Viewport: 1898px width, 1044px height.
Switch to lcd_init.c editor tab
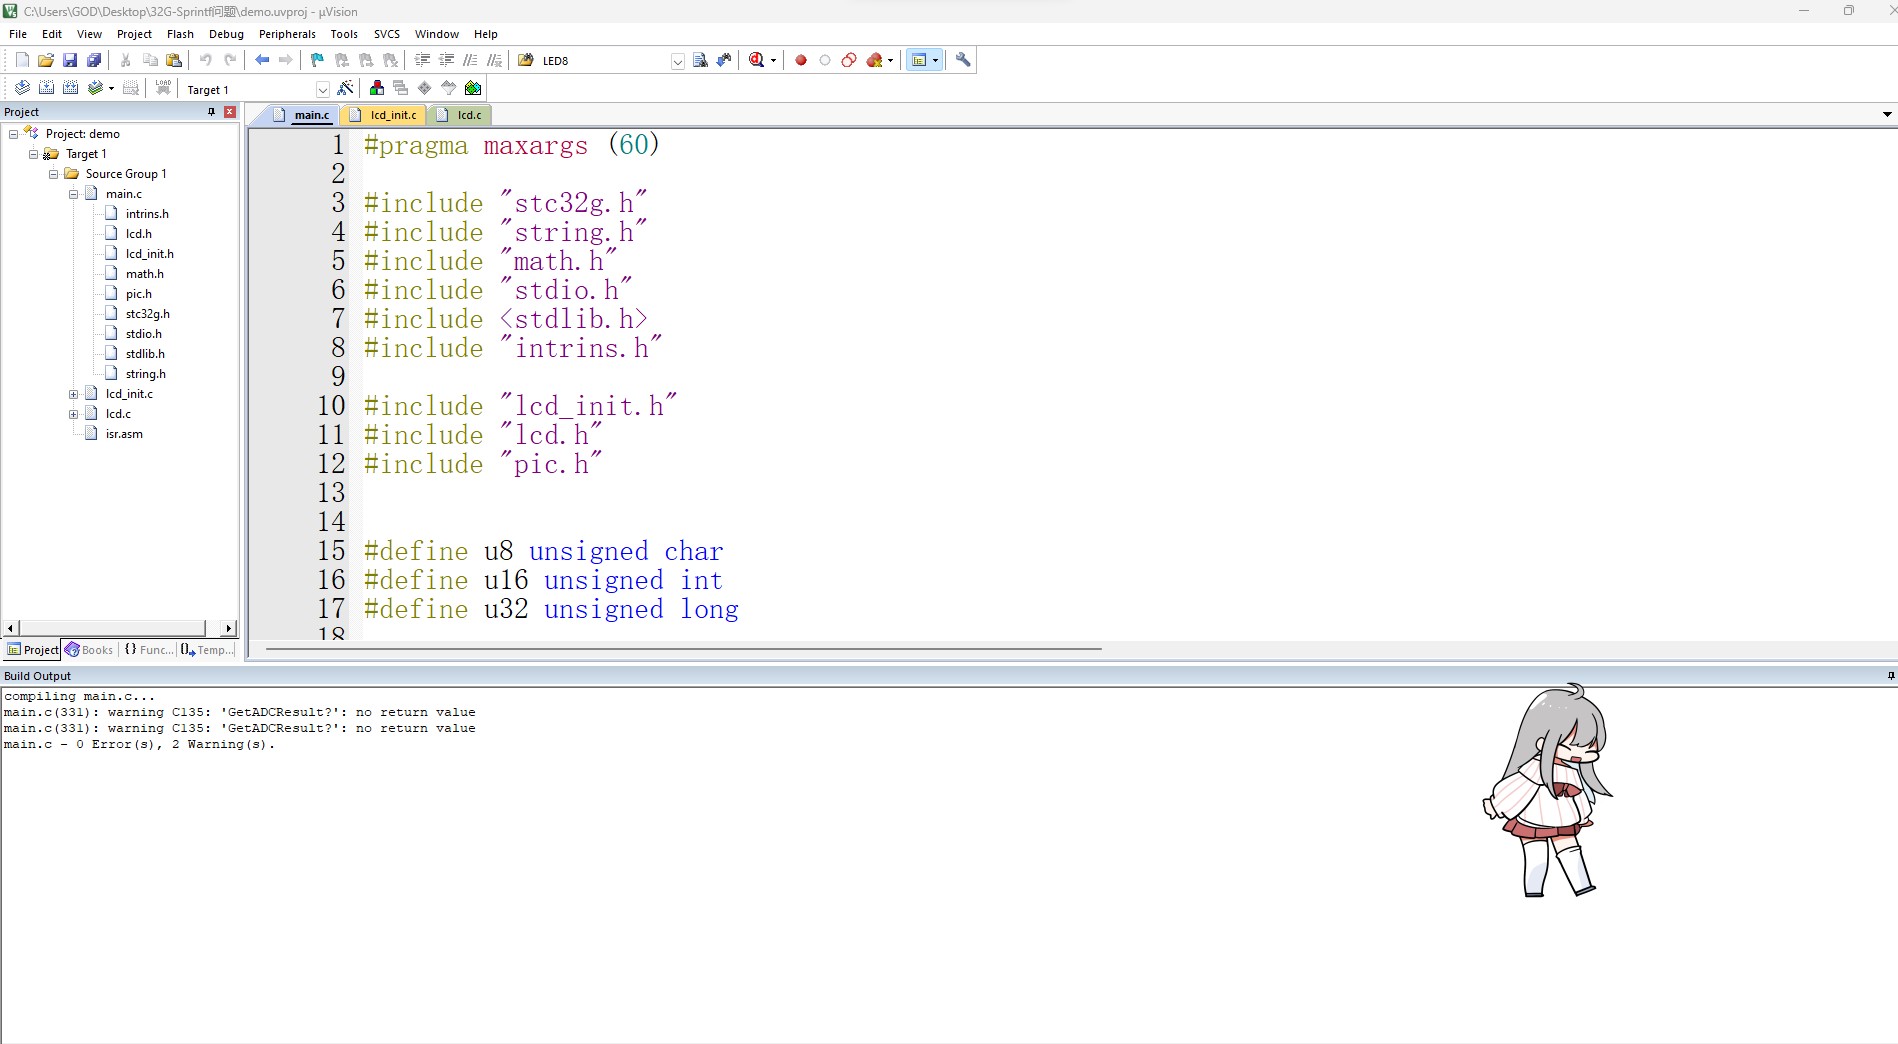point(384,115)
